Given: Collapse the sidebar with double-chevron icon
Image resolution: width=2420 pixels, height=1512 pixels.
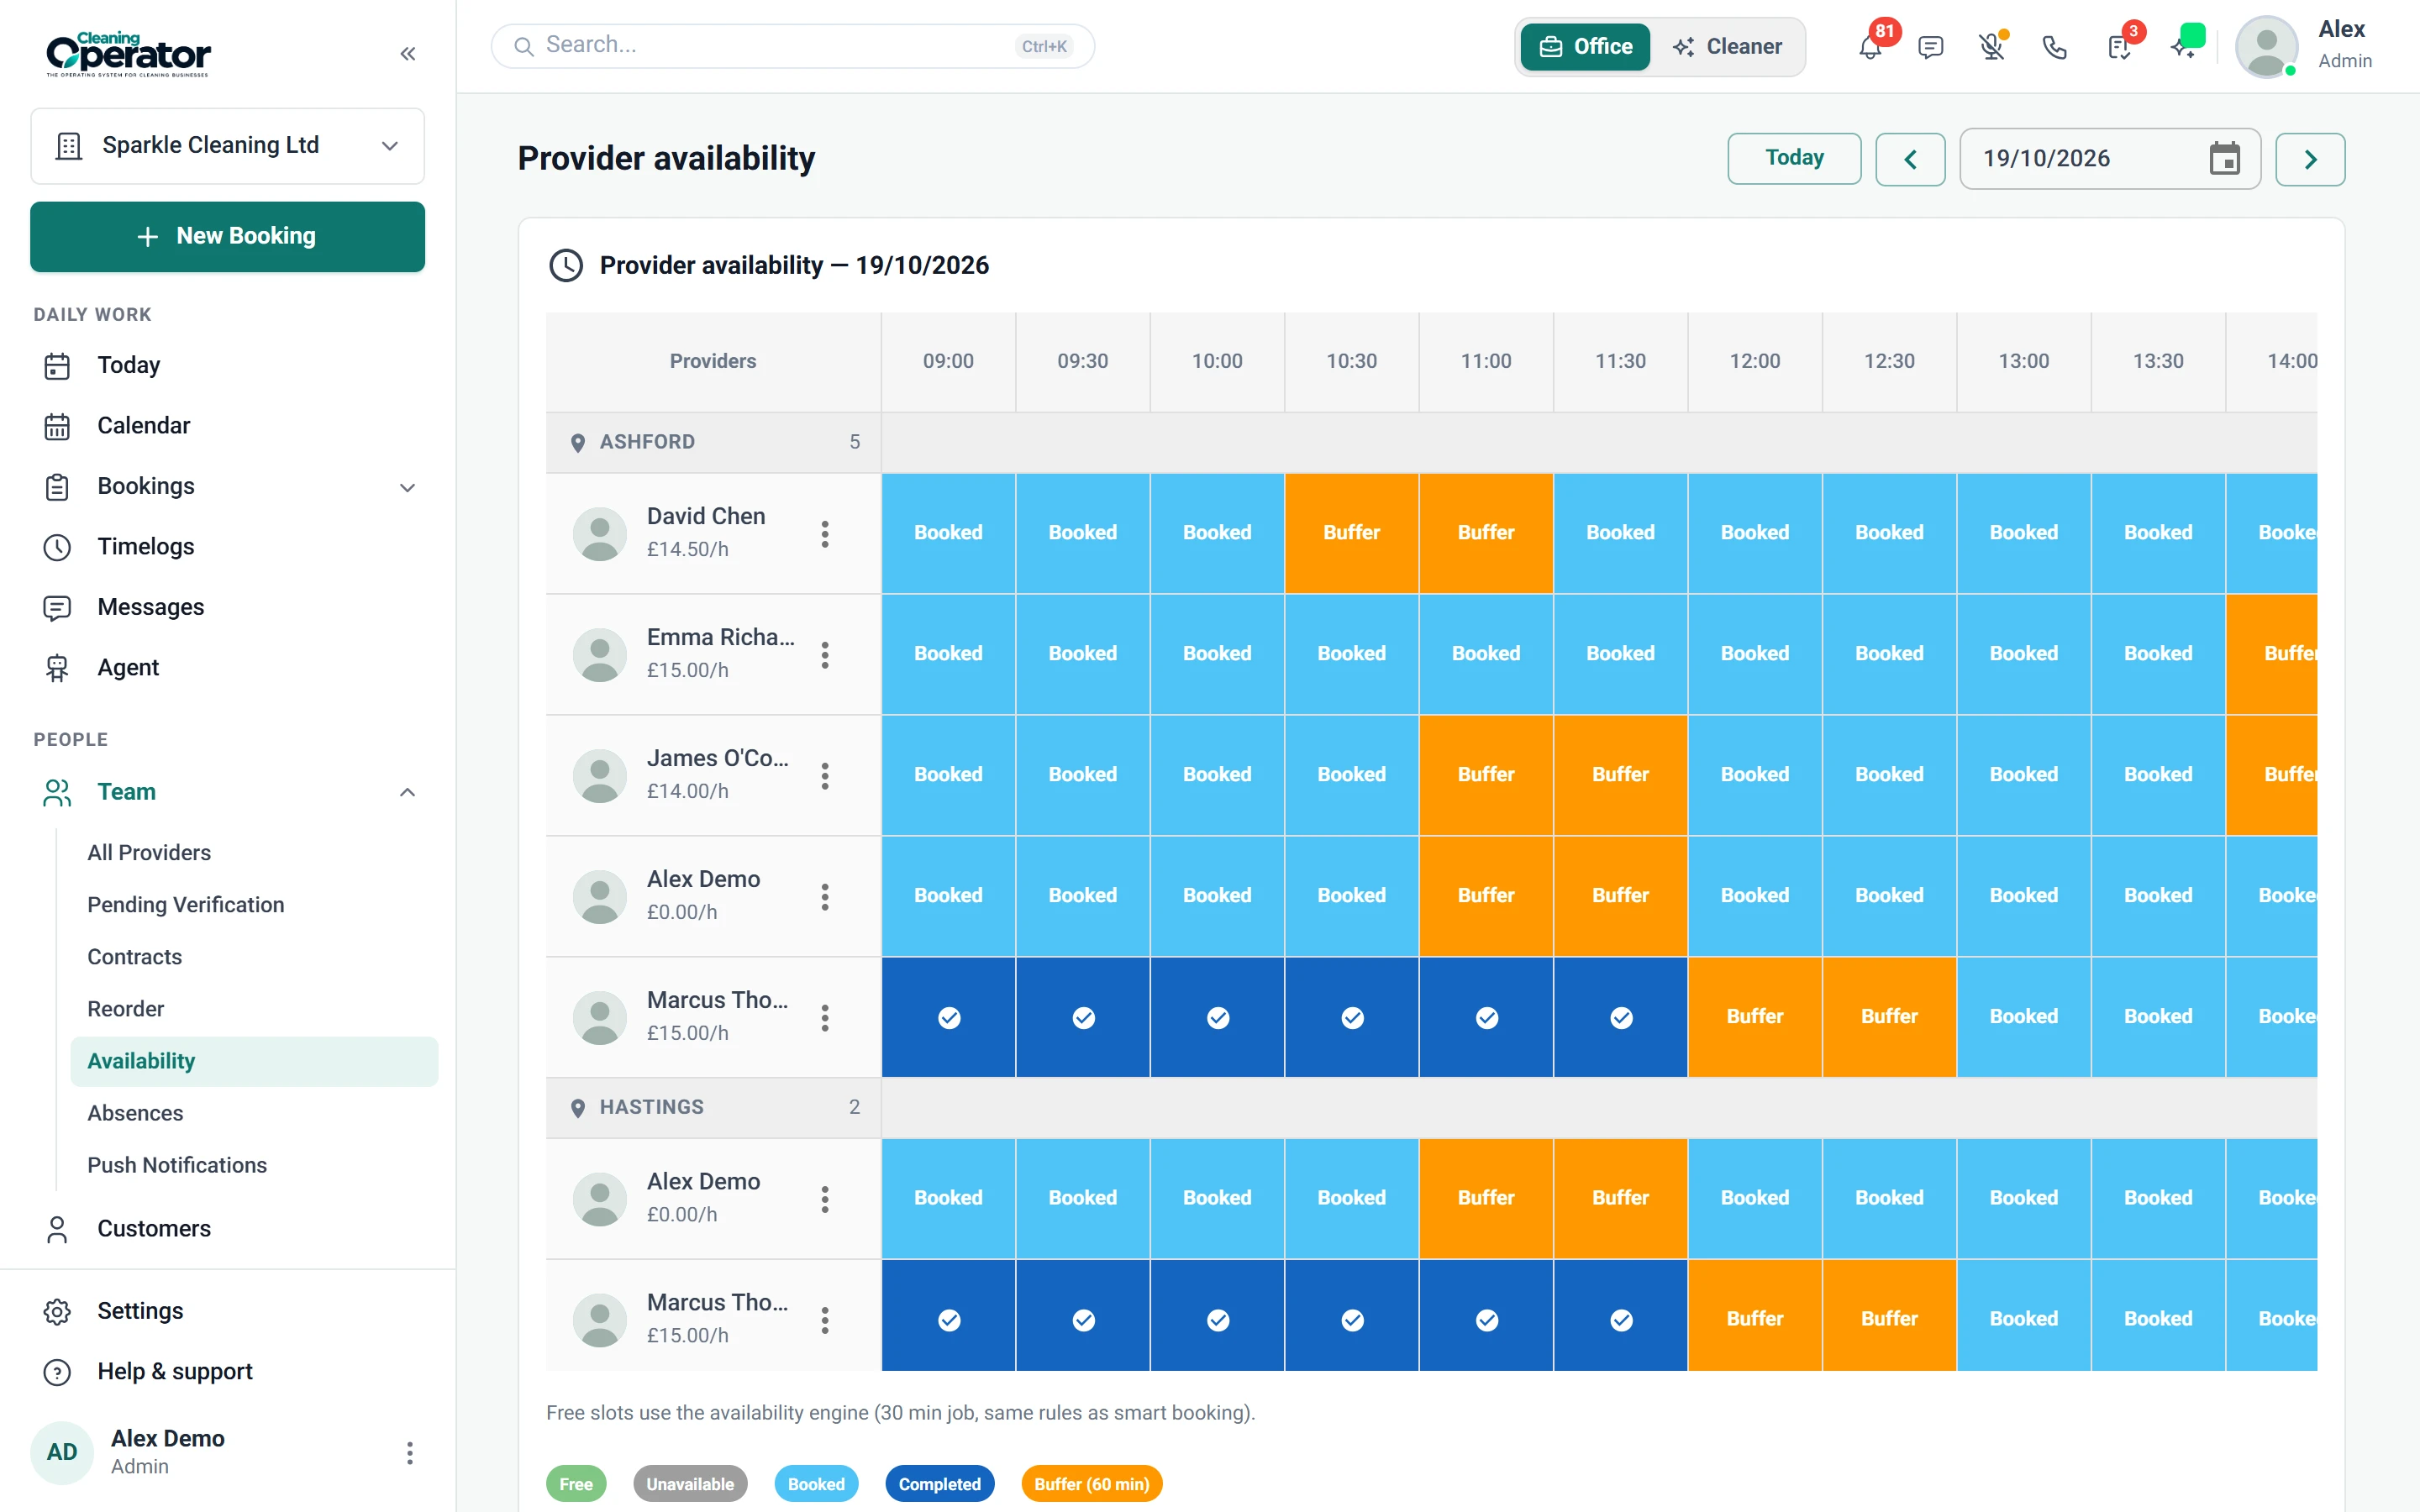Looking at the screenshot, I should coord(407,54).
